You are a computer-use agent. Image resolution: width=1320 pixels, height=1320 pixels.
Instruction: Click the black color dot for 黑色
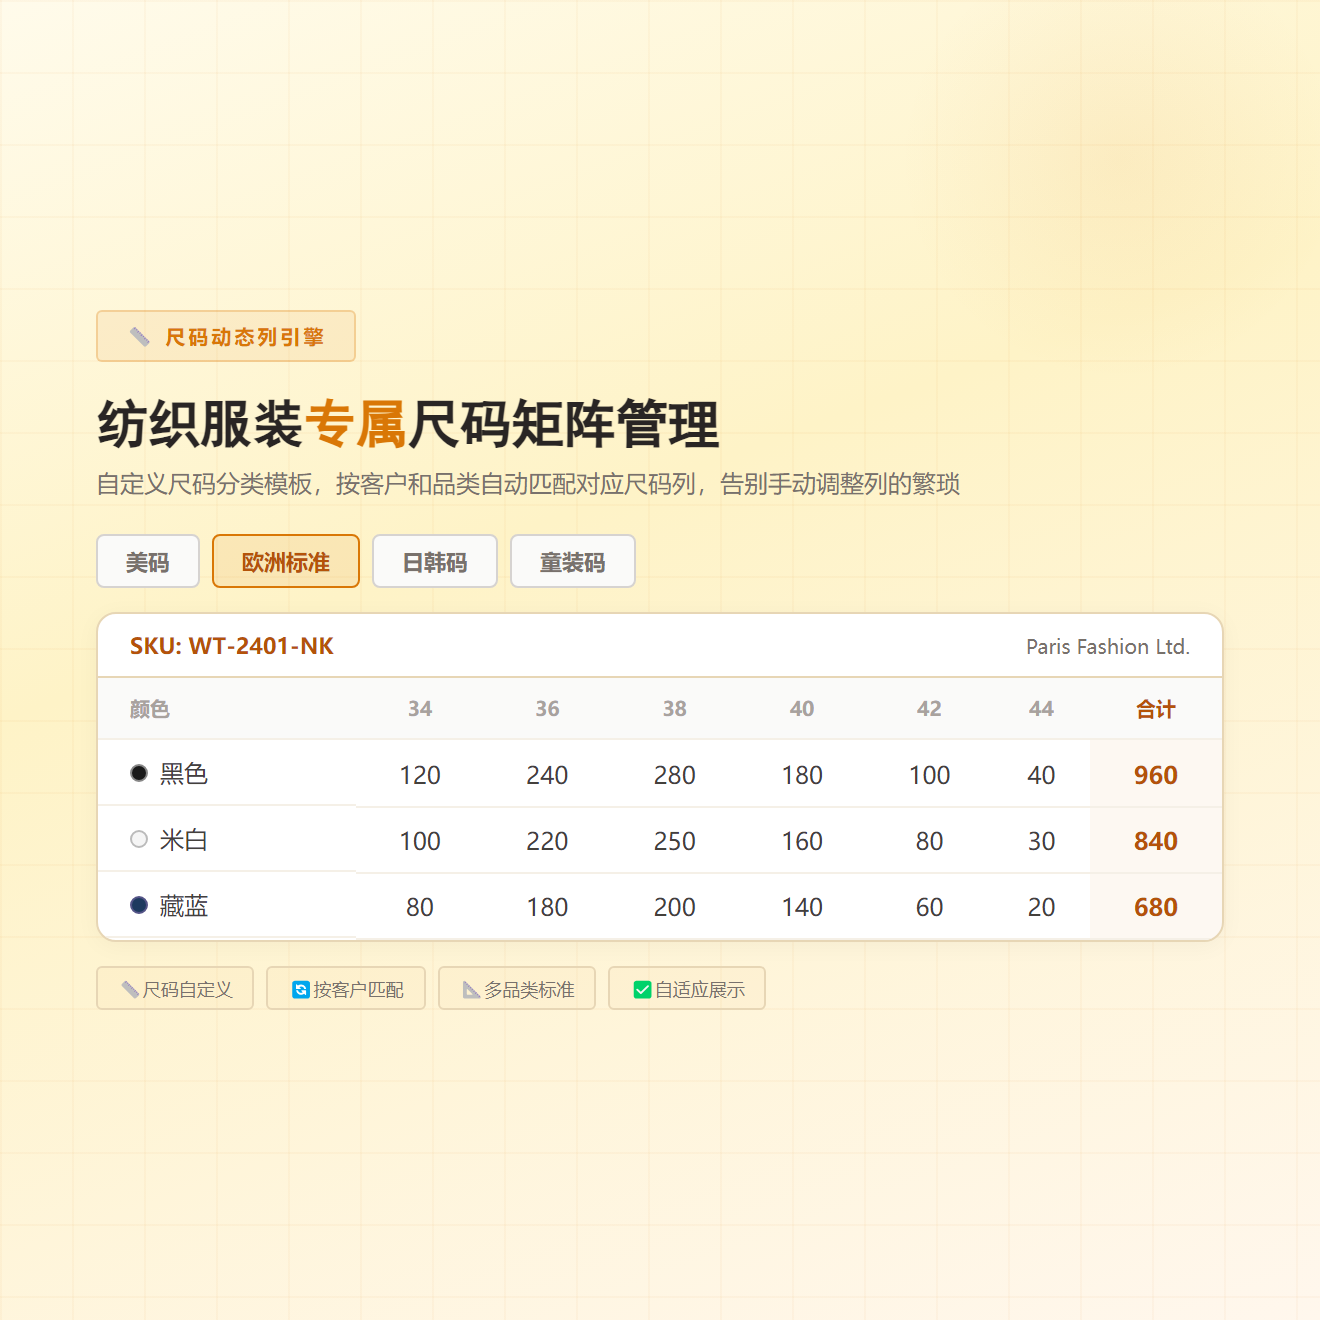click(x=139, y=773)
